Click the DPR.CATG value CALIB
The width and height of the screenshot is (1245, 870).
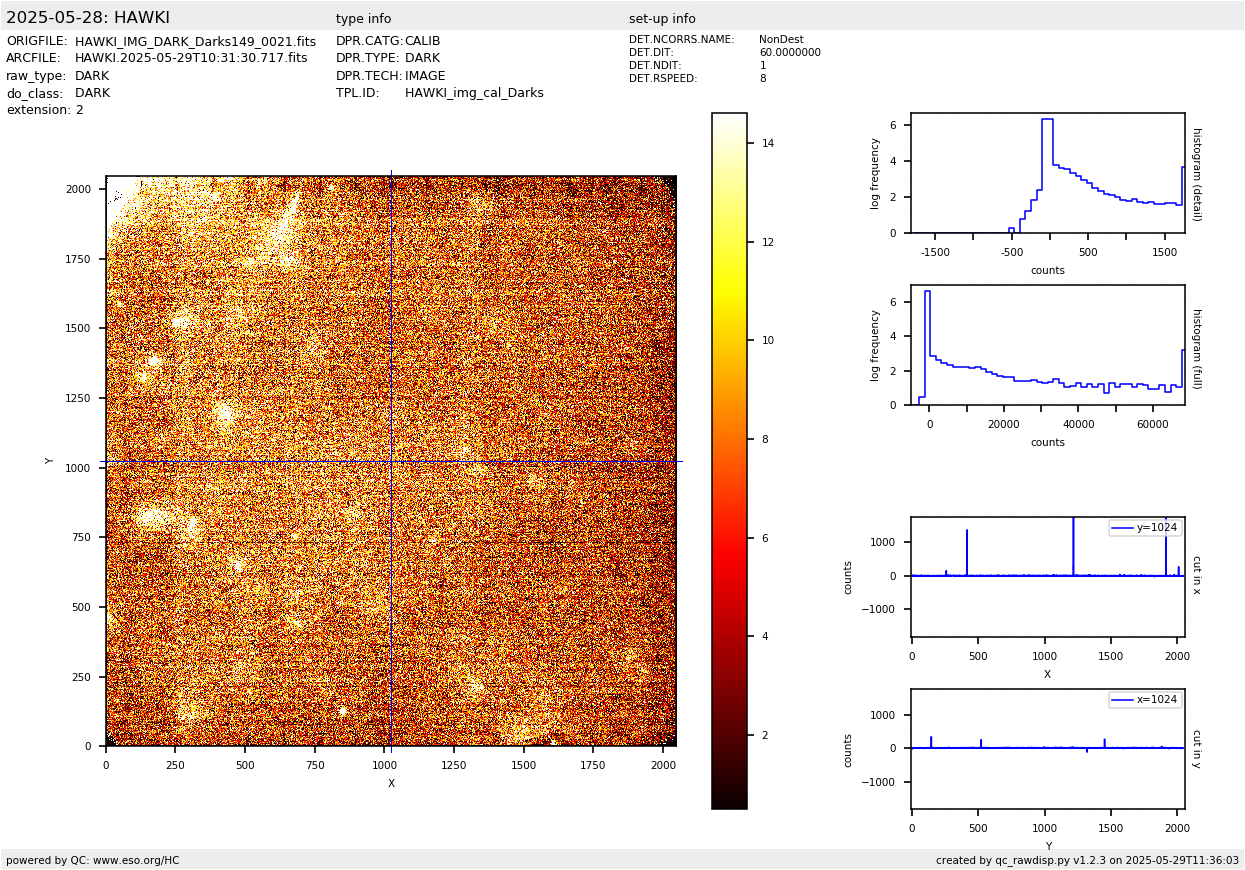(422, 42)
